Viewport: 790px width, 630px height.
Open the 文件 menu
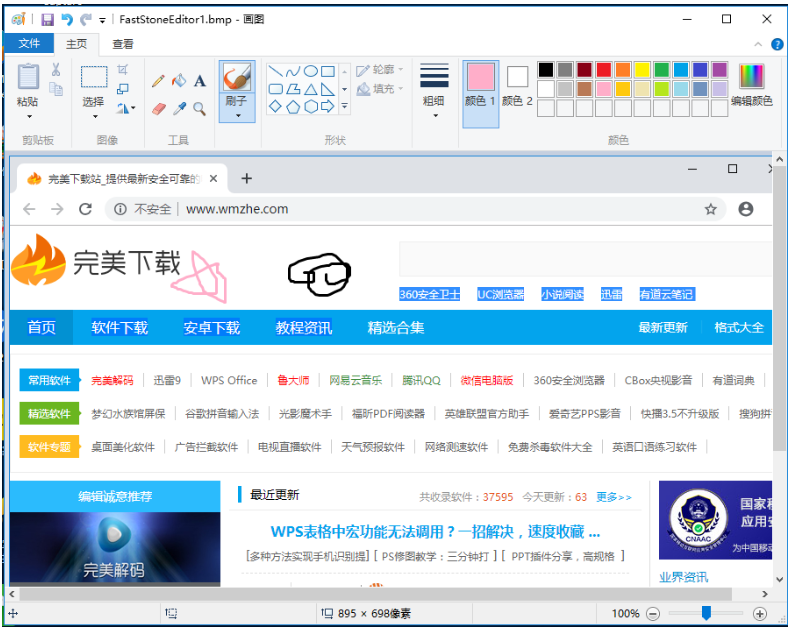29,44
